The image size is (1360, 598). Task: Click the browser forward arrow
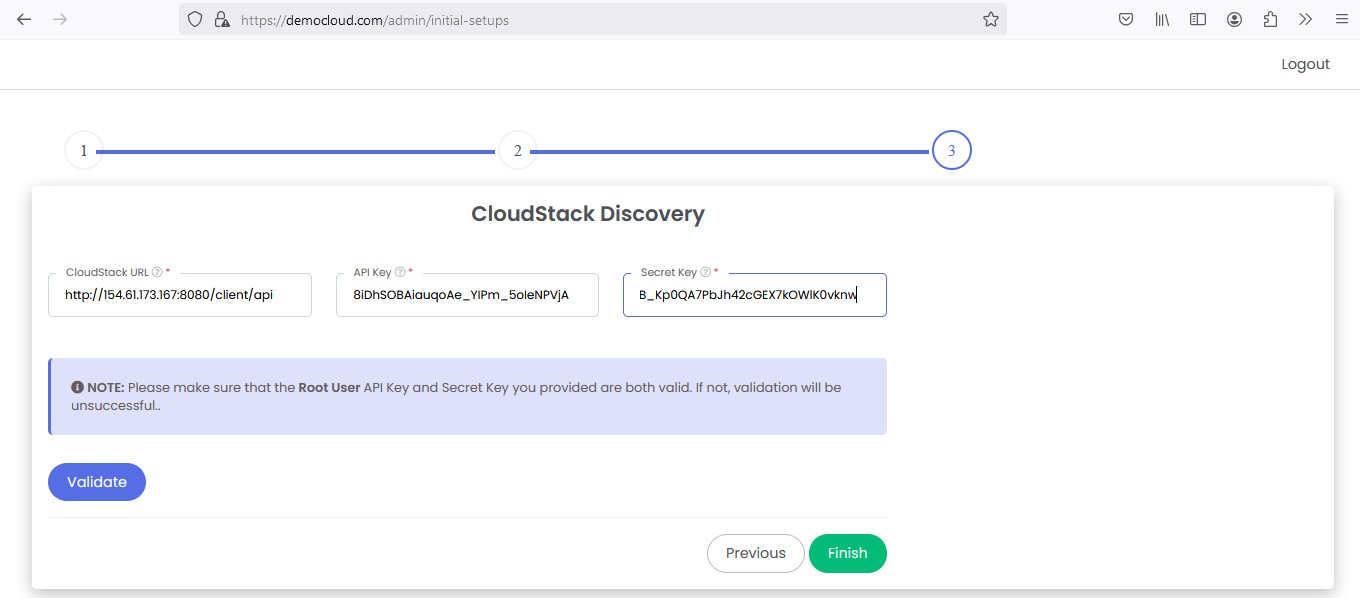(x=59, y=19)
